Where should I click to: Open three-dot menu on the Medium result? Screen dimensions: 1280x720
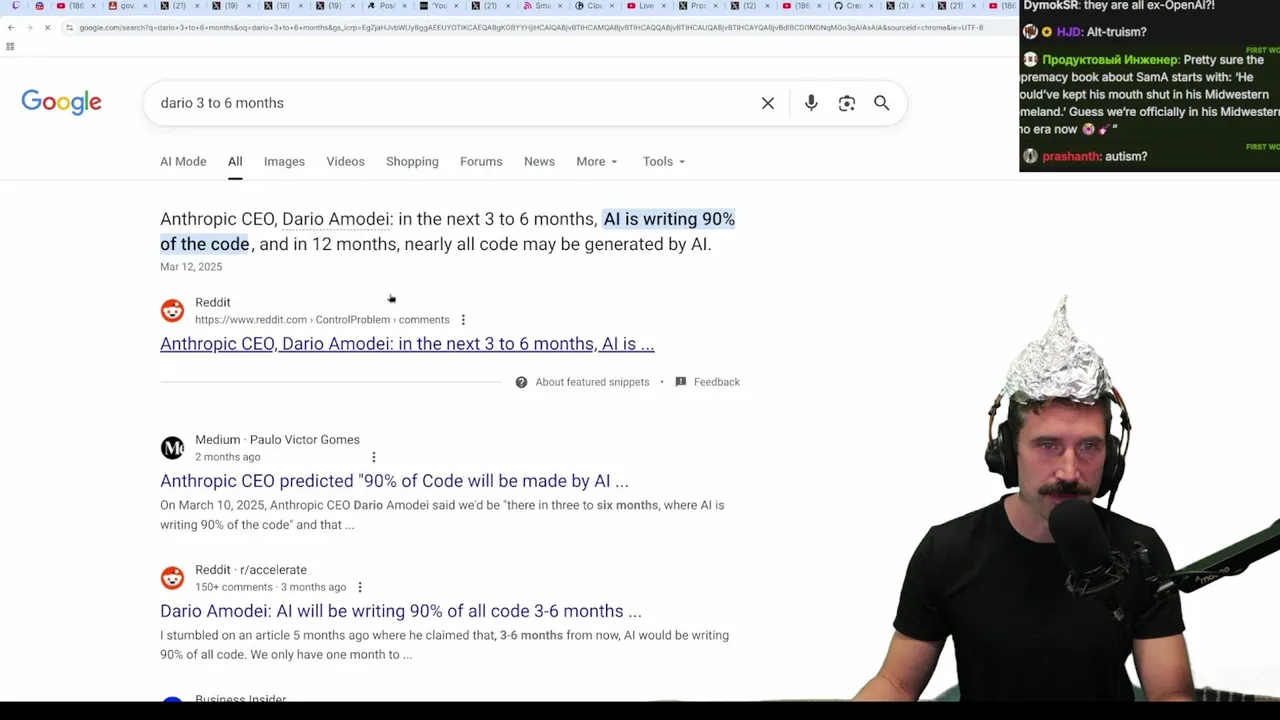(374, 457)
